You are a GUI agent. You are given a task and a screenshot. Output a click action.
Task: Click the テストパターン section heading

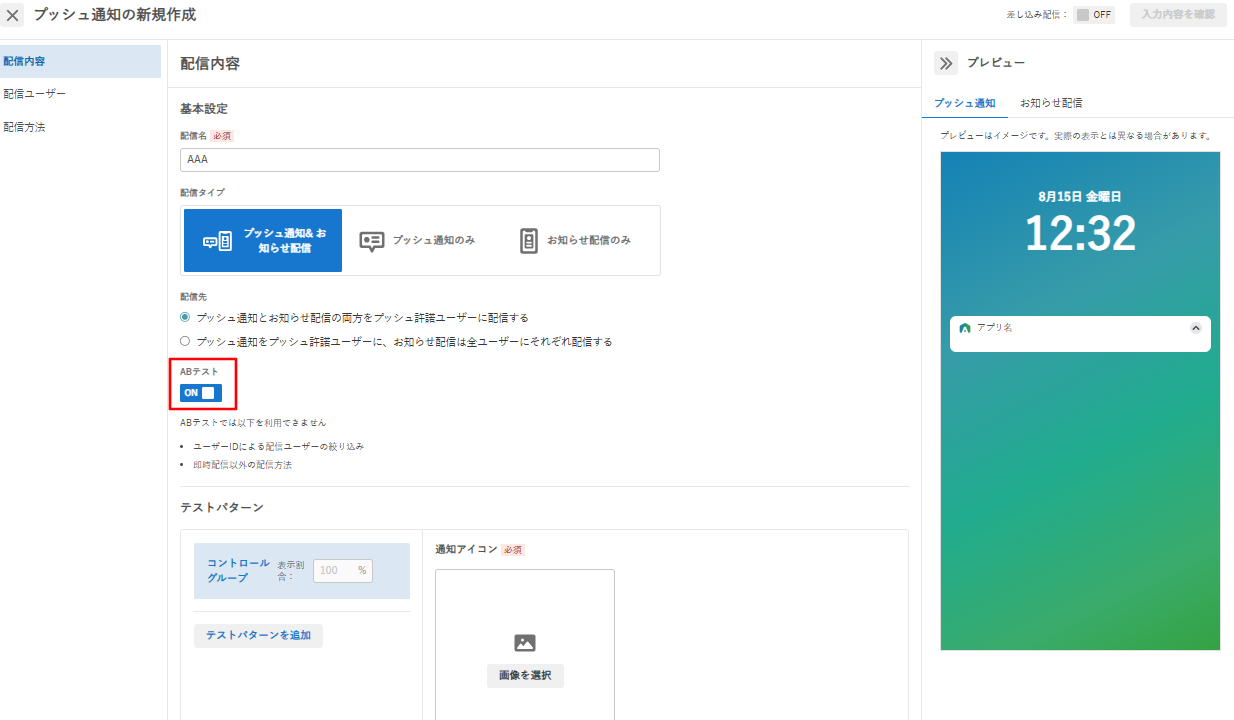pos(222,507)
